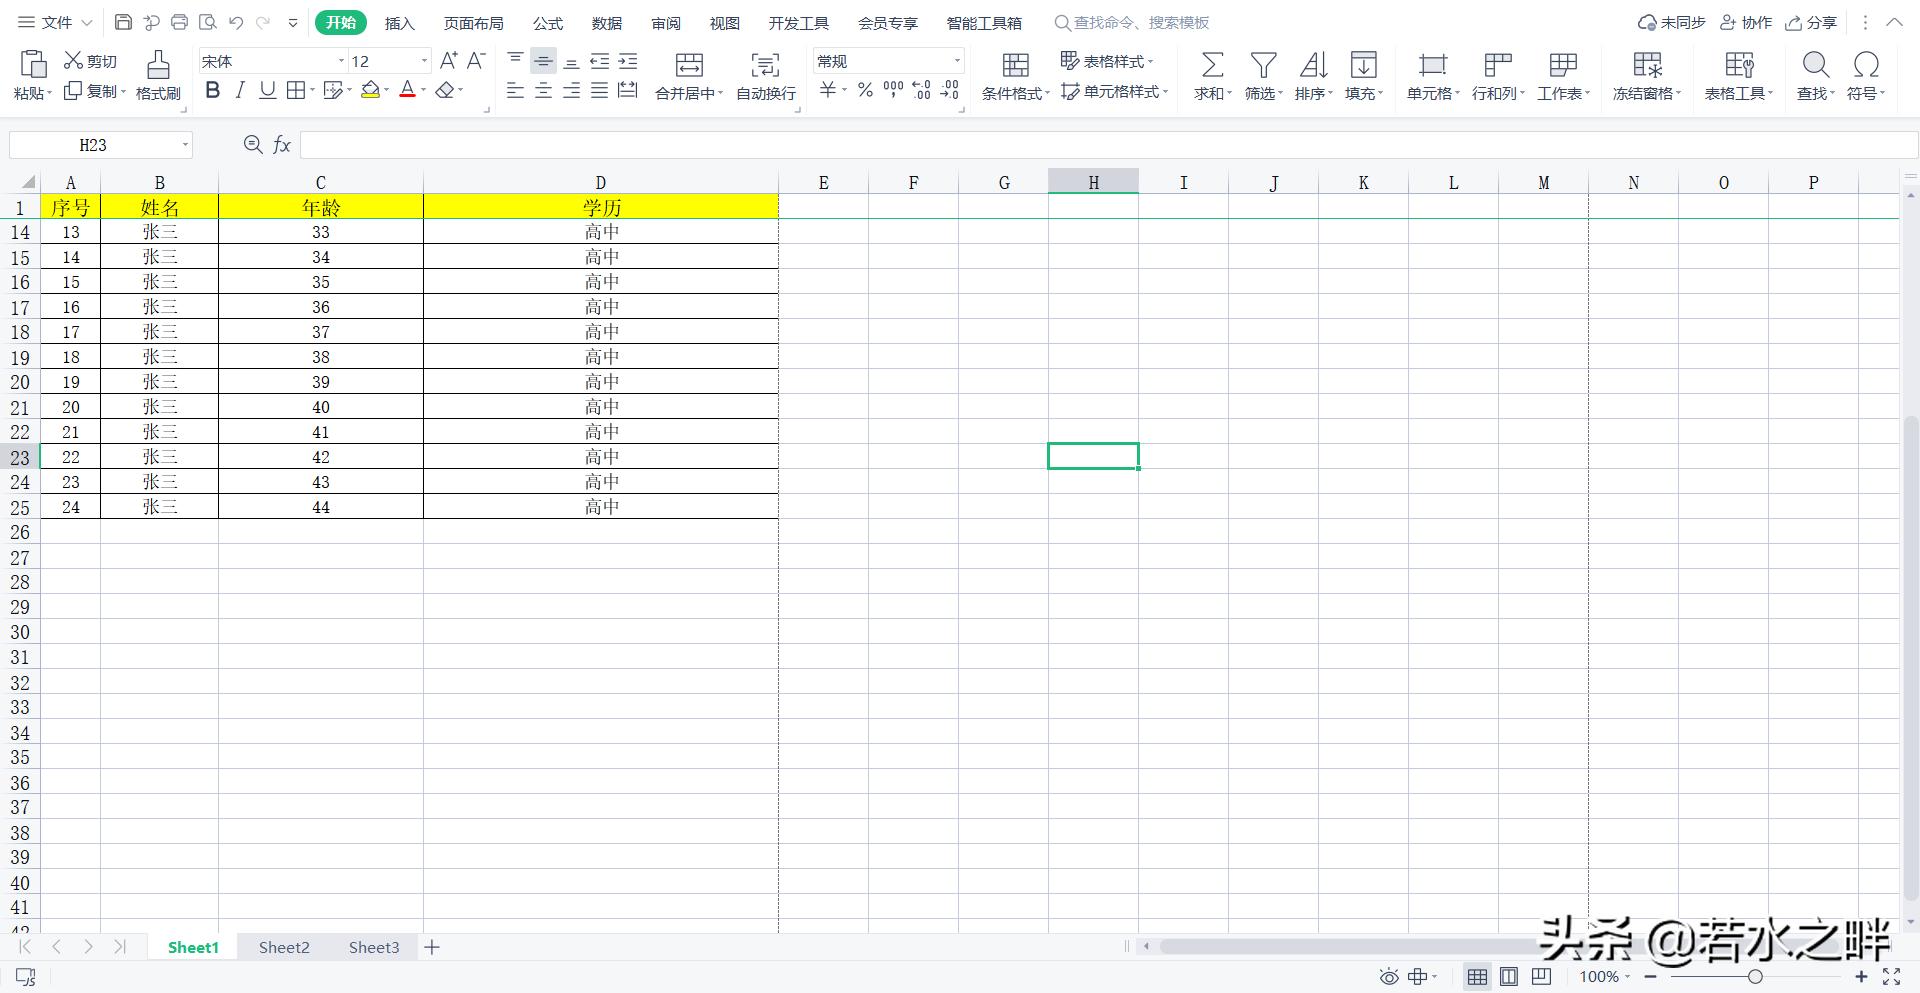Viewport: 1920px width, 993px height.
Task: Open the font name dropdown
Action: point(341,61)
